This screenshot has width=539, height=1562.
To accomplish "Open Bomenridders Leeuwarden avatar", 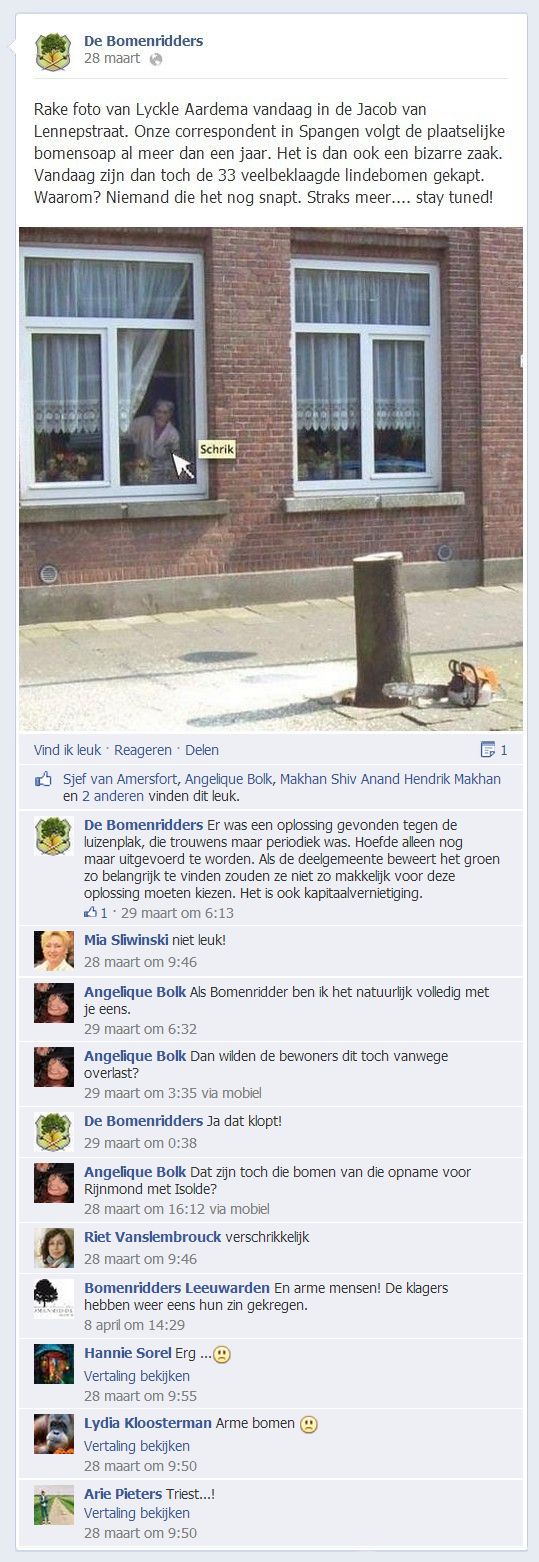I will 54,1298.
